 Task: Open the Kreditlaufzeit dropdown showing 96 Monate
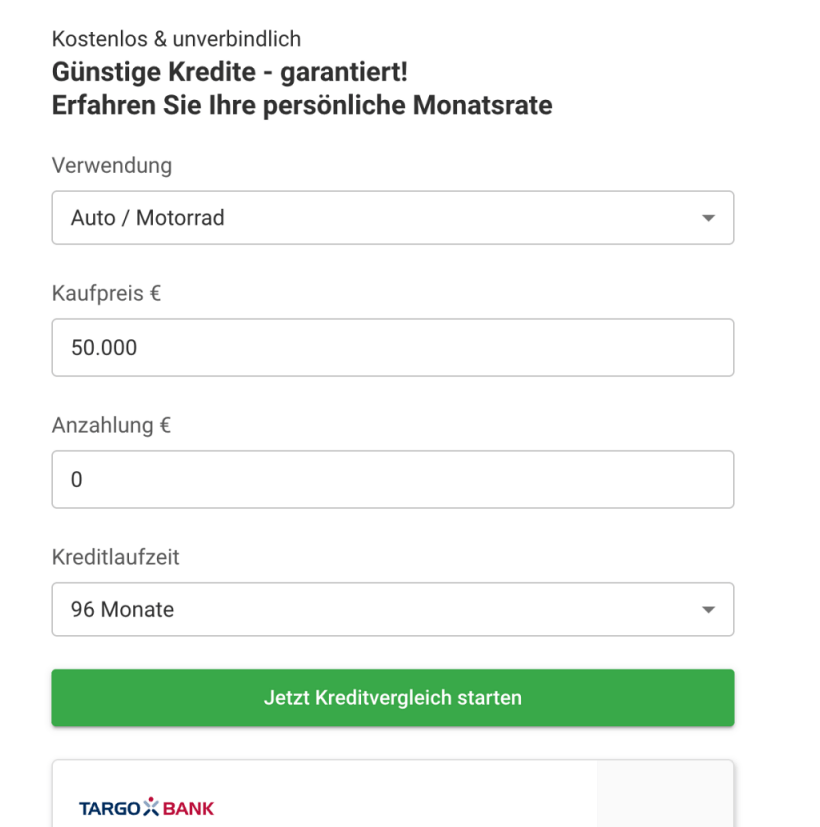point(393,609)
